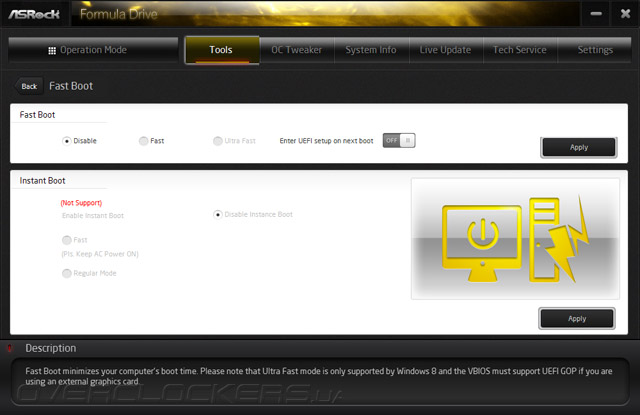The image size is (640, 415).
Task: Click the computer power illustration
Action: pyautogui.click(x=515, y=239)
